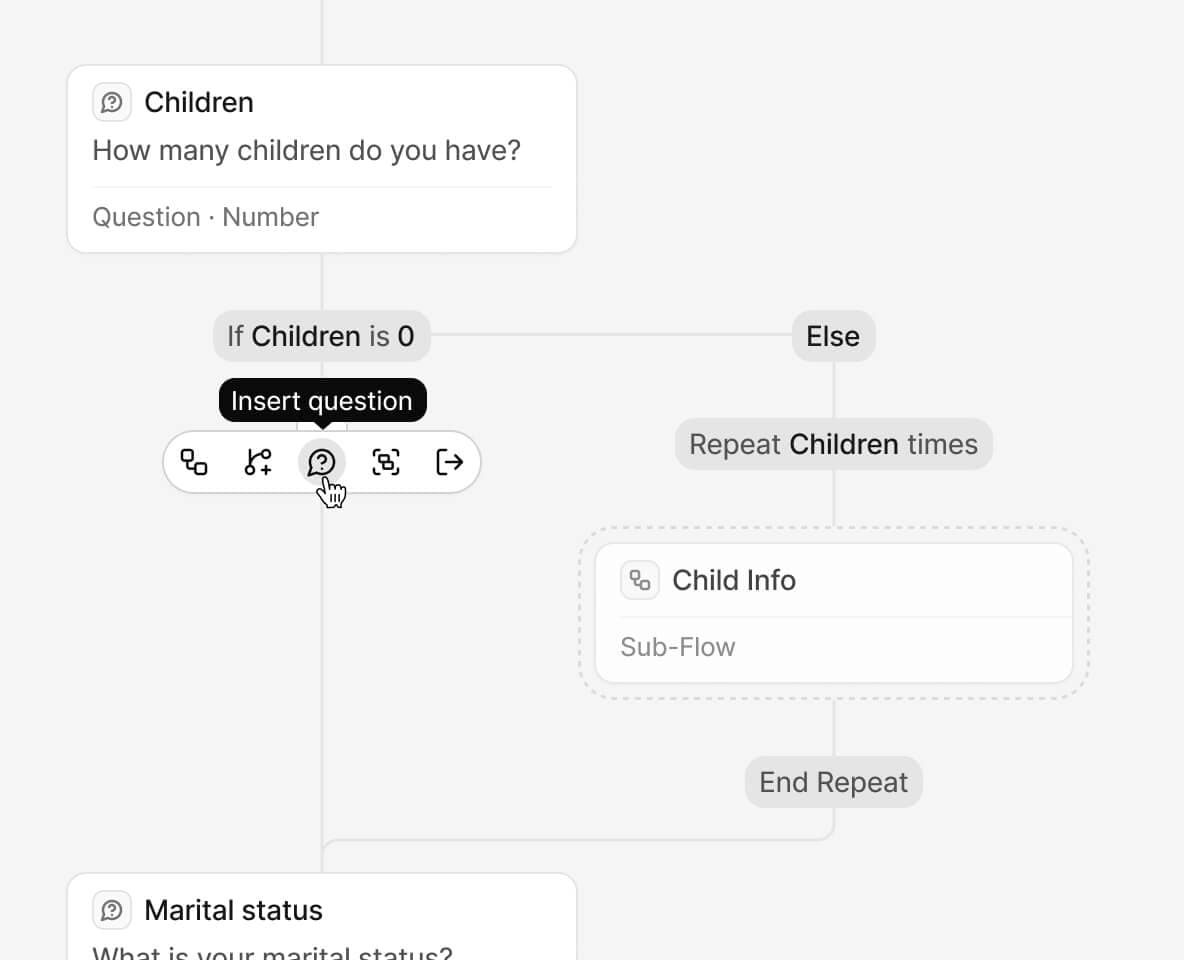
Task: Click the question icon on Marital status node
Action: click(112, 909)
